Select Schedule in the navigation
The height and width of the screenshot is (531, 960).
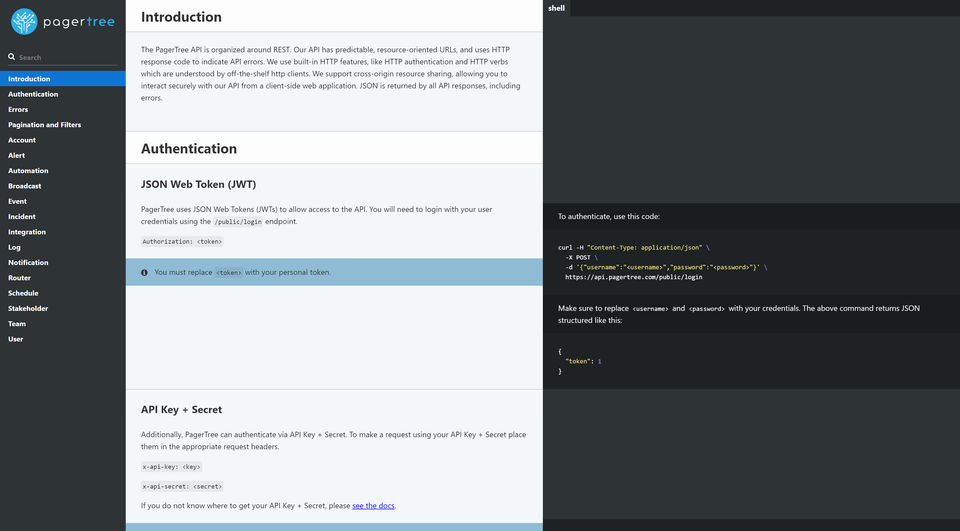23,293
